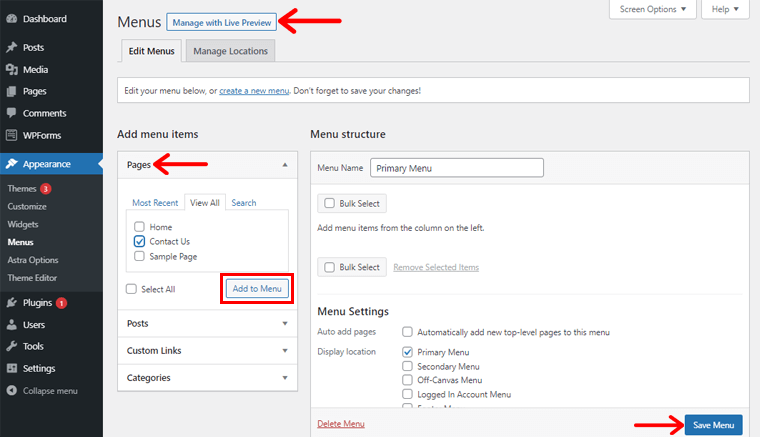Click the Pages icon in the sidebar
Image resolution: width=760 pixels, height=437 pixels.
(x=11, y=91)
